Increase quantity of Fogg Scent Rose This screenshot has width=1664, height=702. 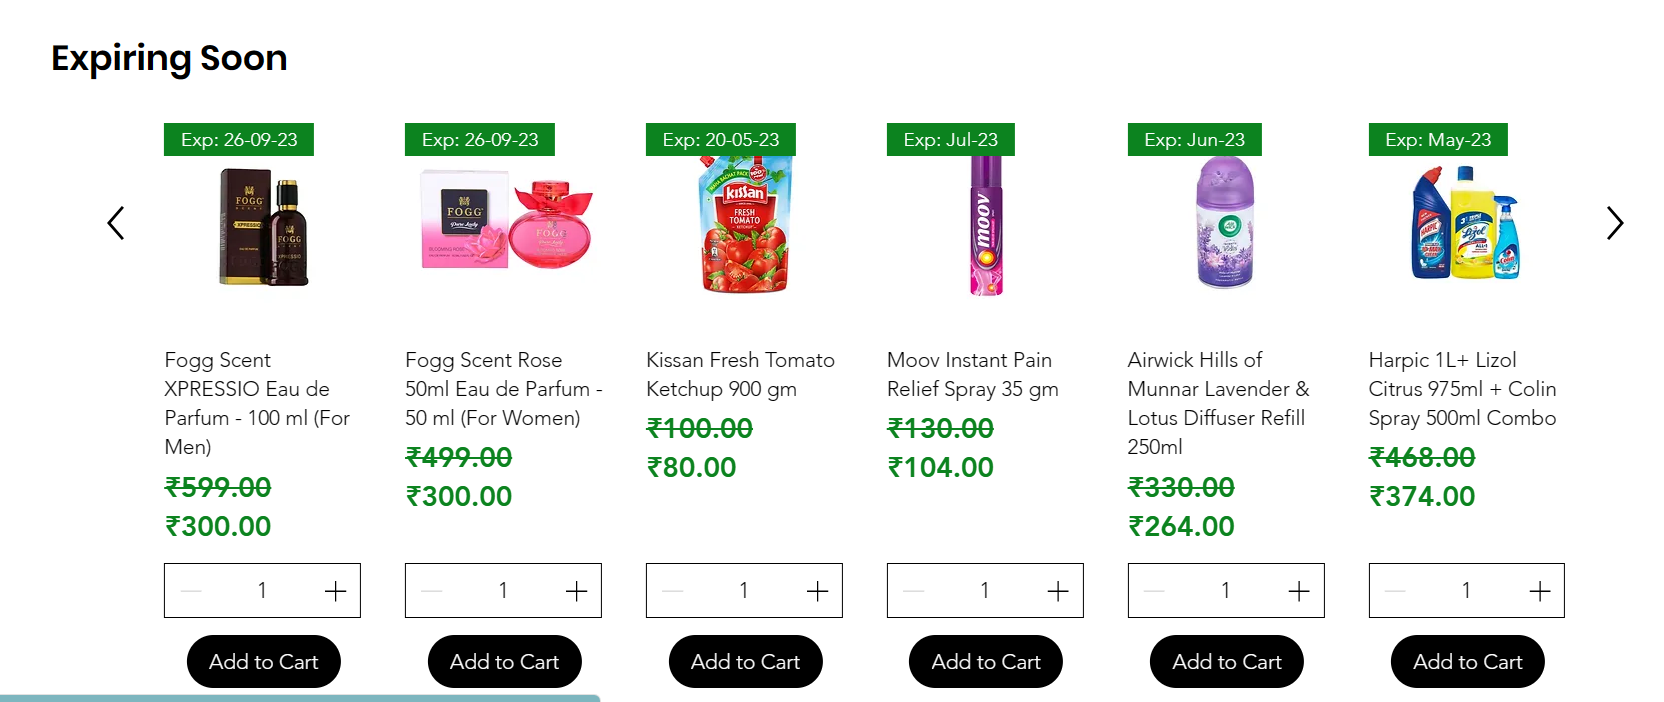click(576, 591)
